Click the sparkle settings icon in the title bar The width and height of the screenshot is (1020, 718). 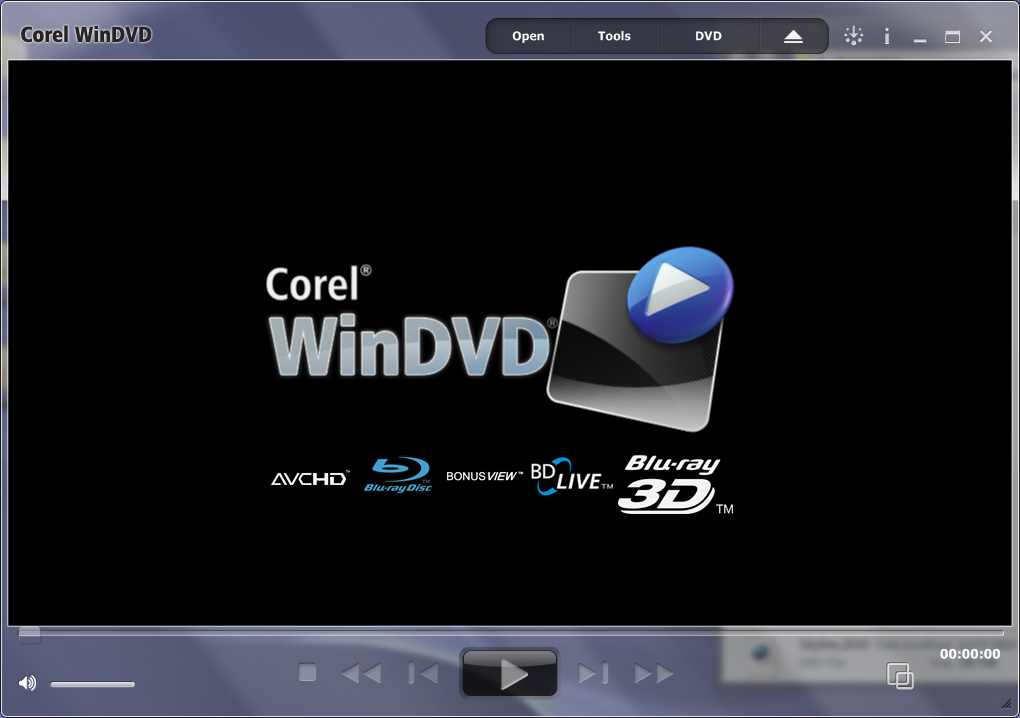click(x=853, y=36)
